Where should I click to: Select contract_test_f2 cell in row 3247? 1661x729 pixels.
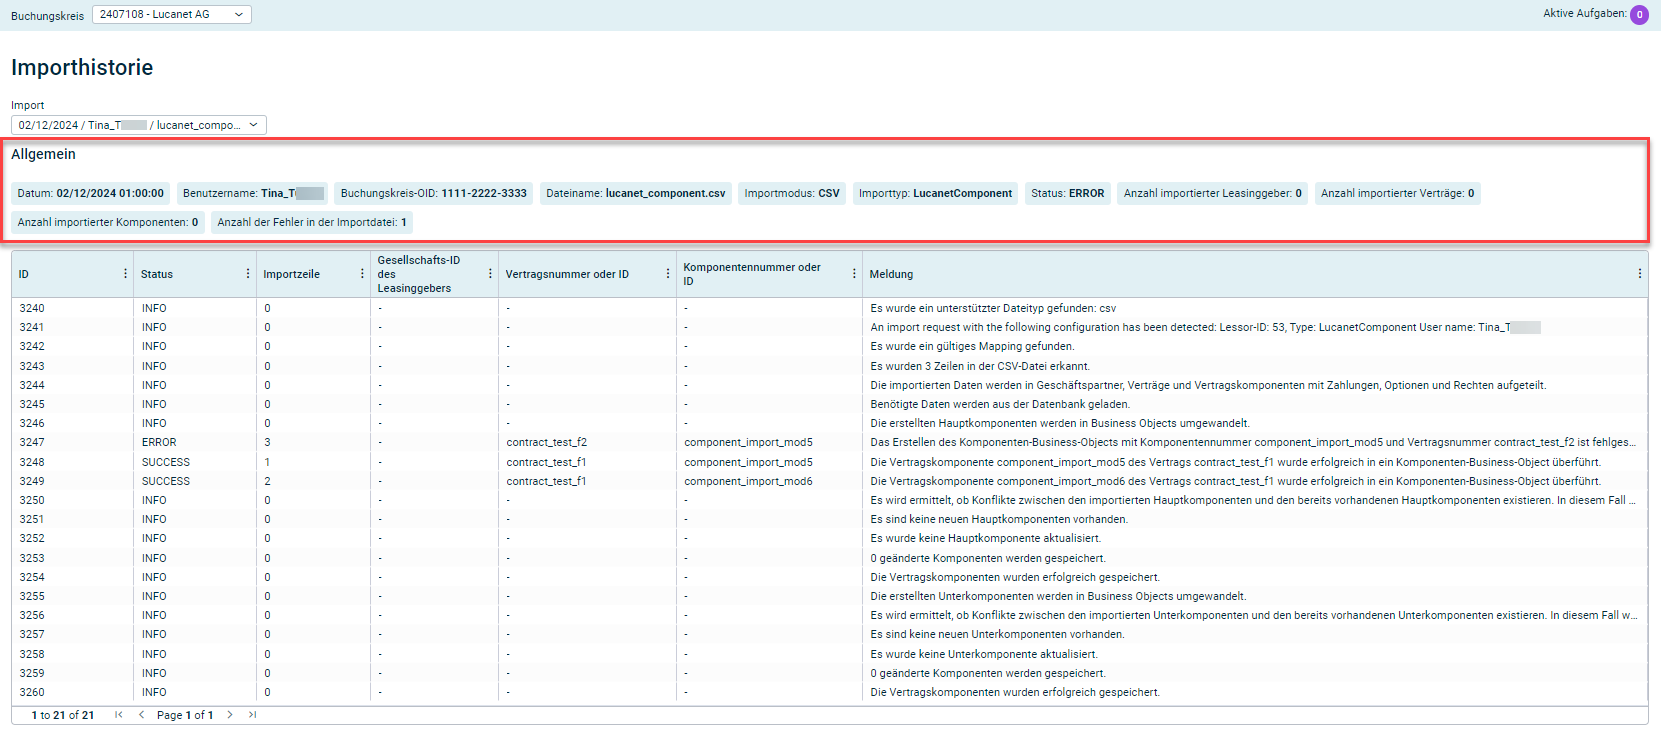coord(547,442)
